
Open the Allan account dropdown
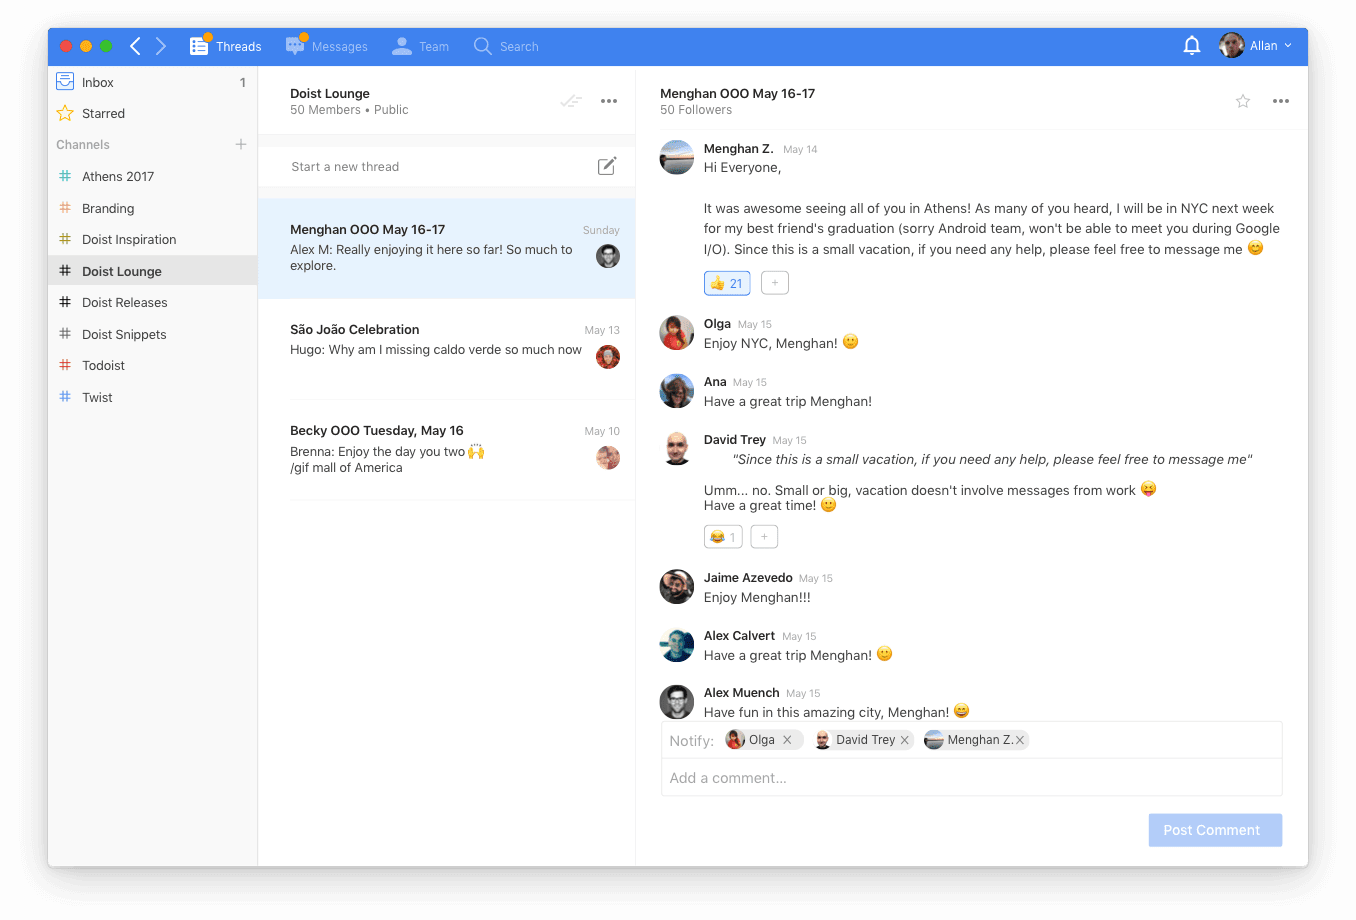(1256, 45)
